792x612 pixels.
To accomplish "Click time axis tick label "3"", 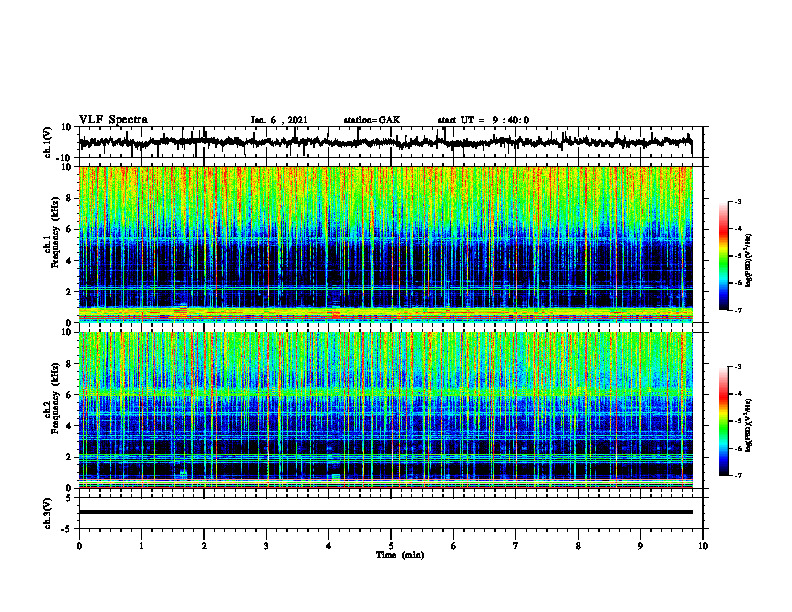I will [266, 546].
